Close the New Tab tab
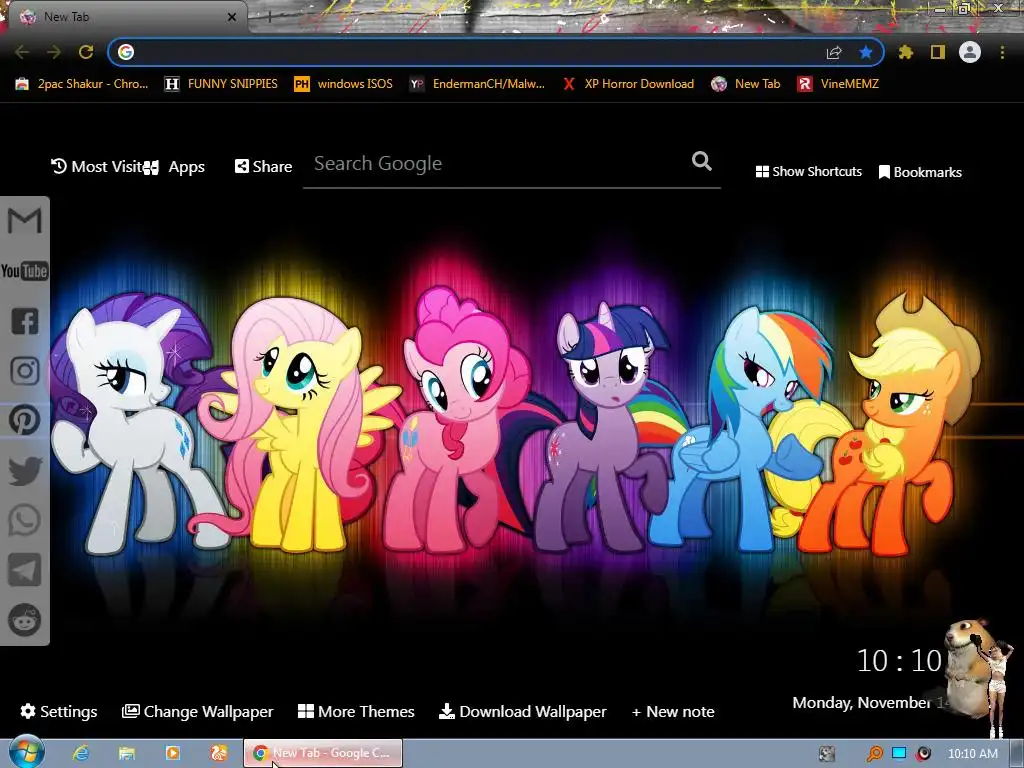 232,17
